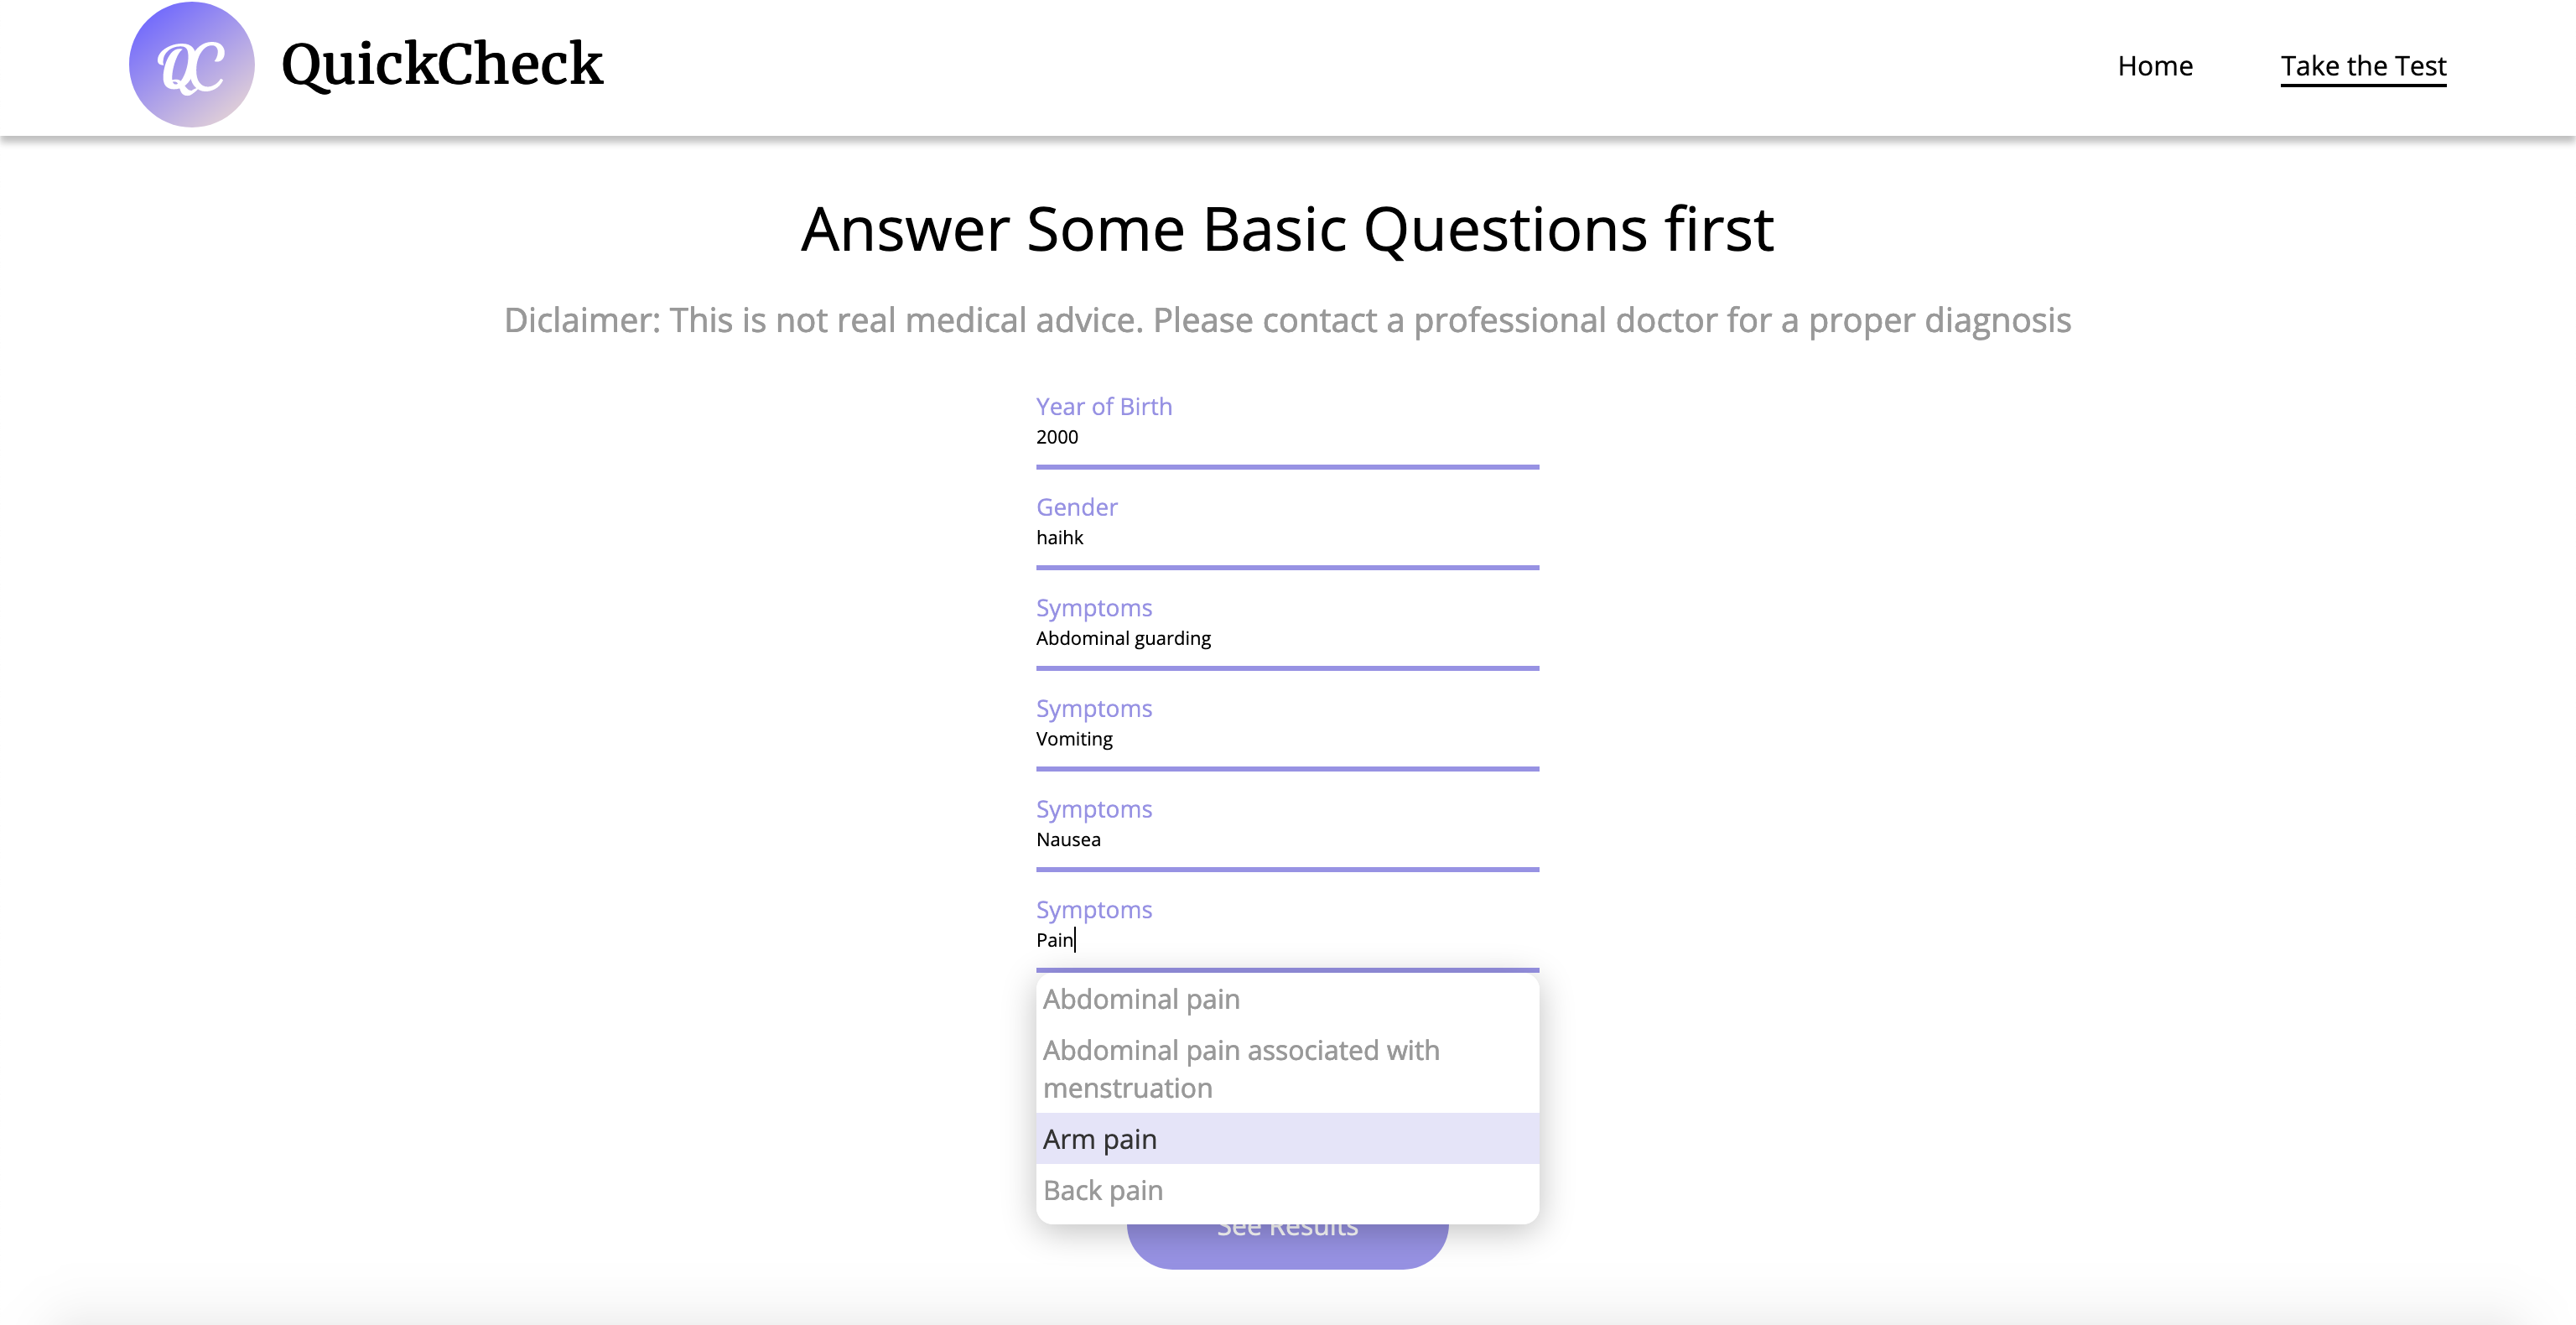2576x1325 pixels.
Task: Click the Gender field label
Action: click(1077, 507)
